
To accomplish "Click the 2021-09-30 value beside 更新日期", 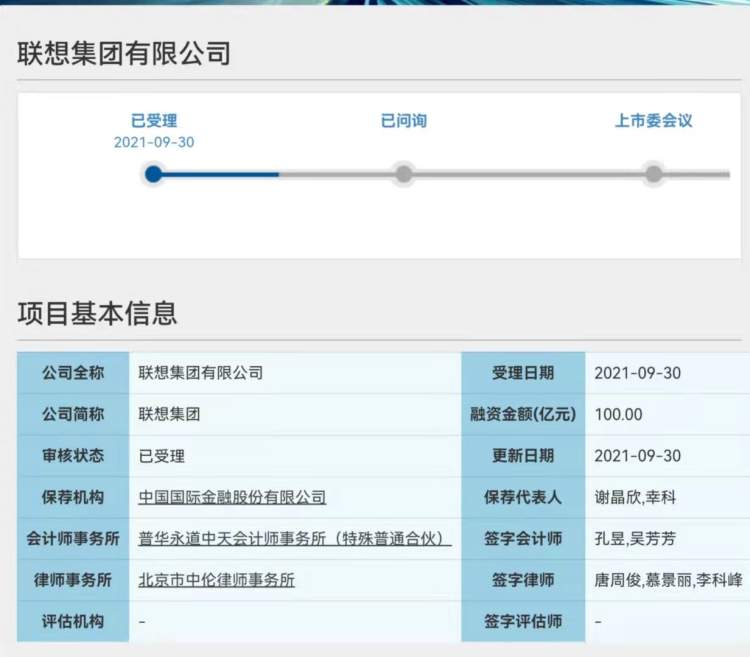I will pyautogui.click(x=638, y=456).
